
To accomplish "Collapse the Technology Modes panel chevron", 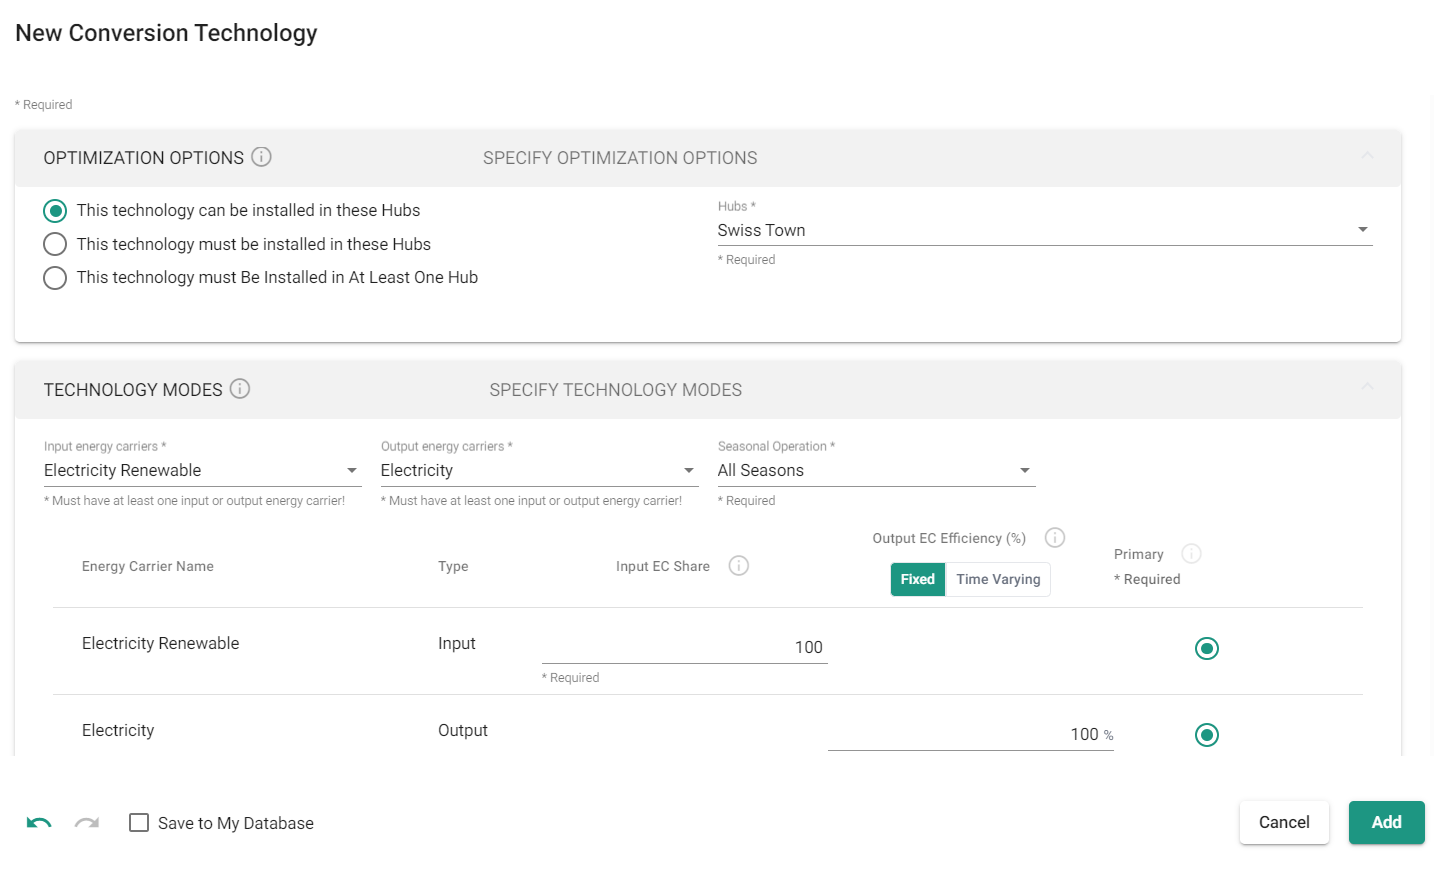I will tap(1367, 387).
